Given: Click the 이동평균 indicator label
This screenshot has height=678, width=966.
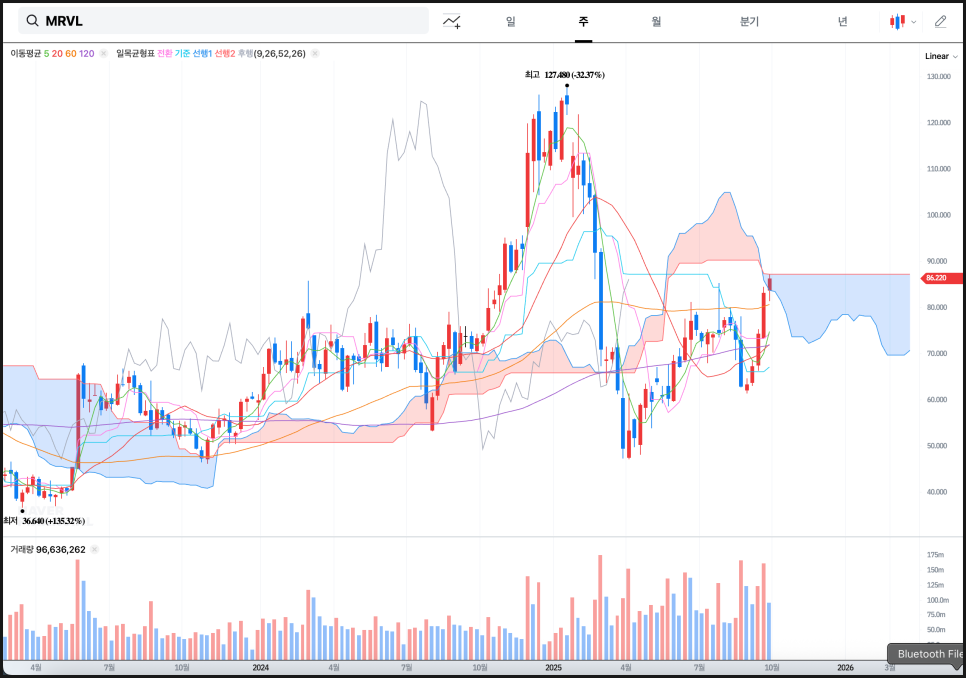Looking at the screenshot, I should (x=26, y=54).
